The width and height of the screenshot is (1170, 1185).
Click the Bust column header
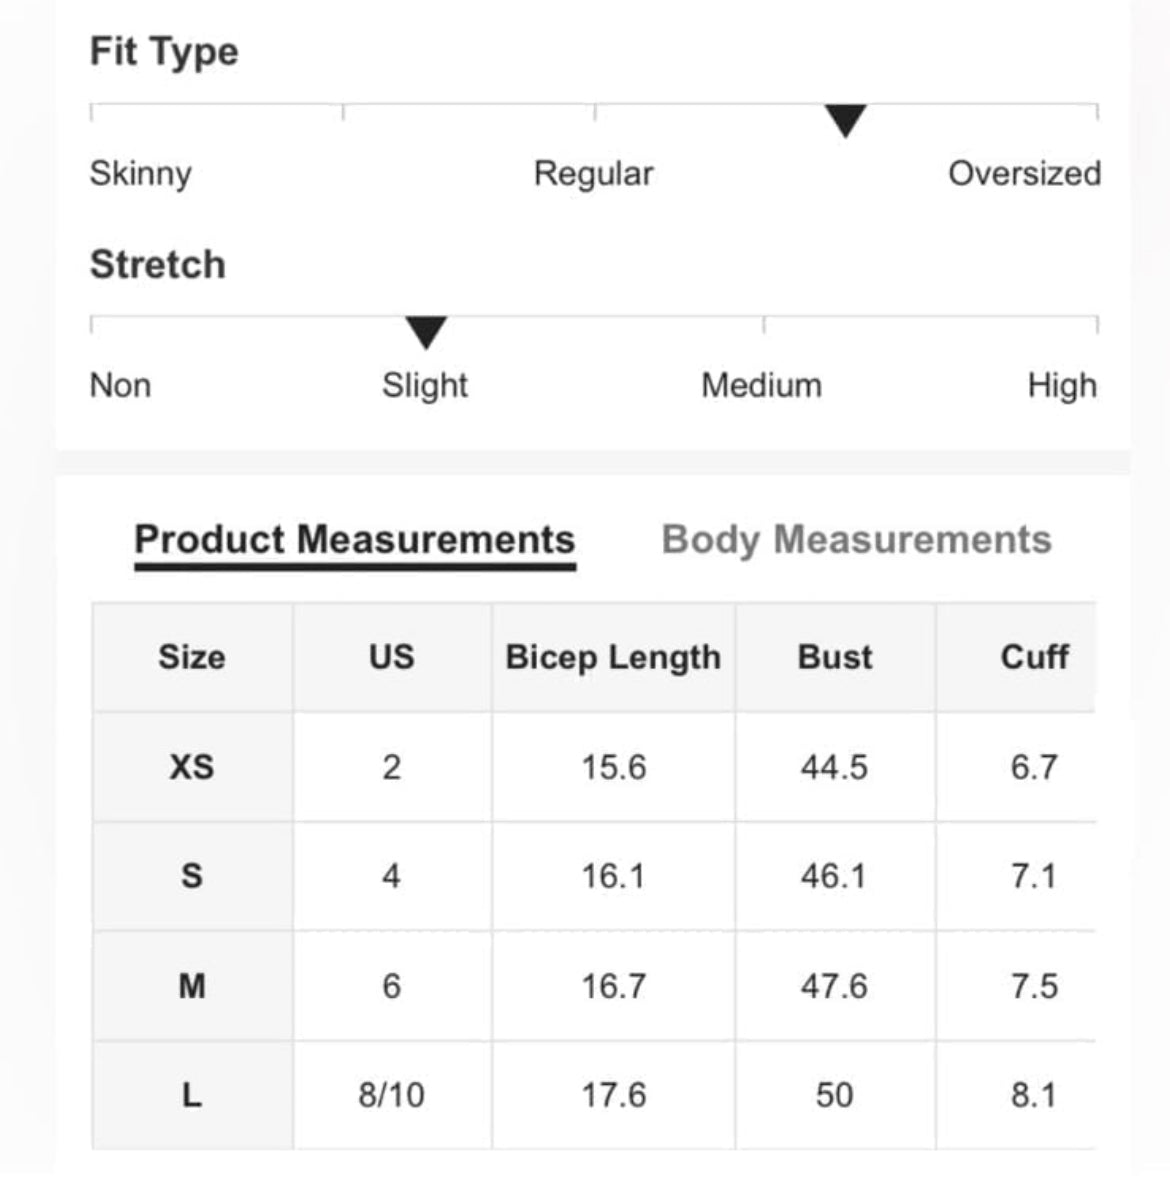click(x=835, y=657)
